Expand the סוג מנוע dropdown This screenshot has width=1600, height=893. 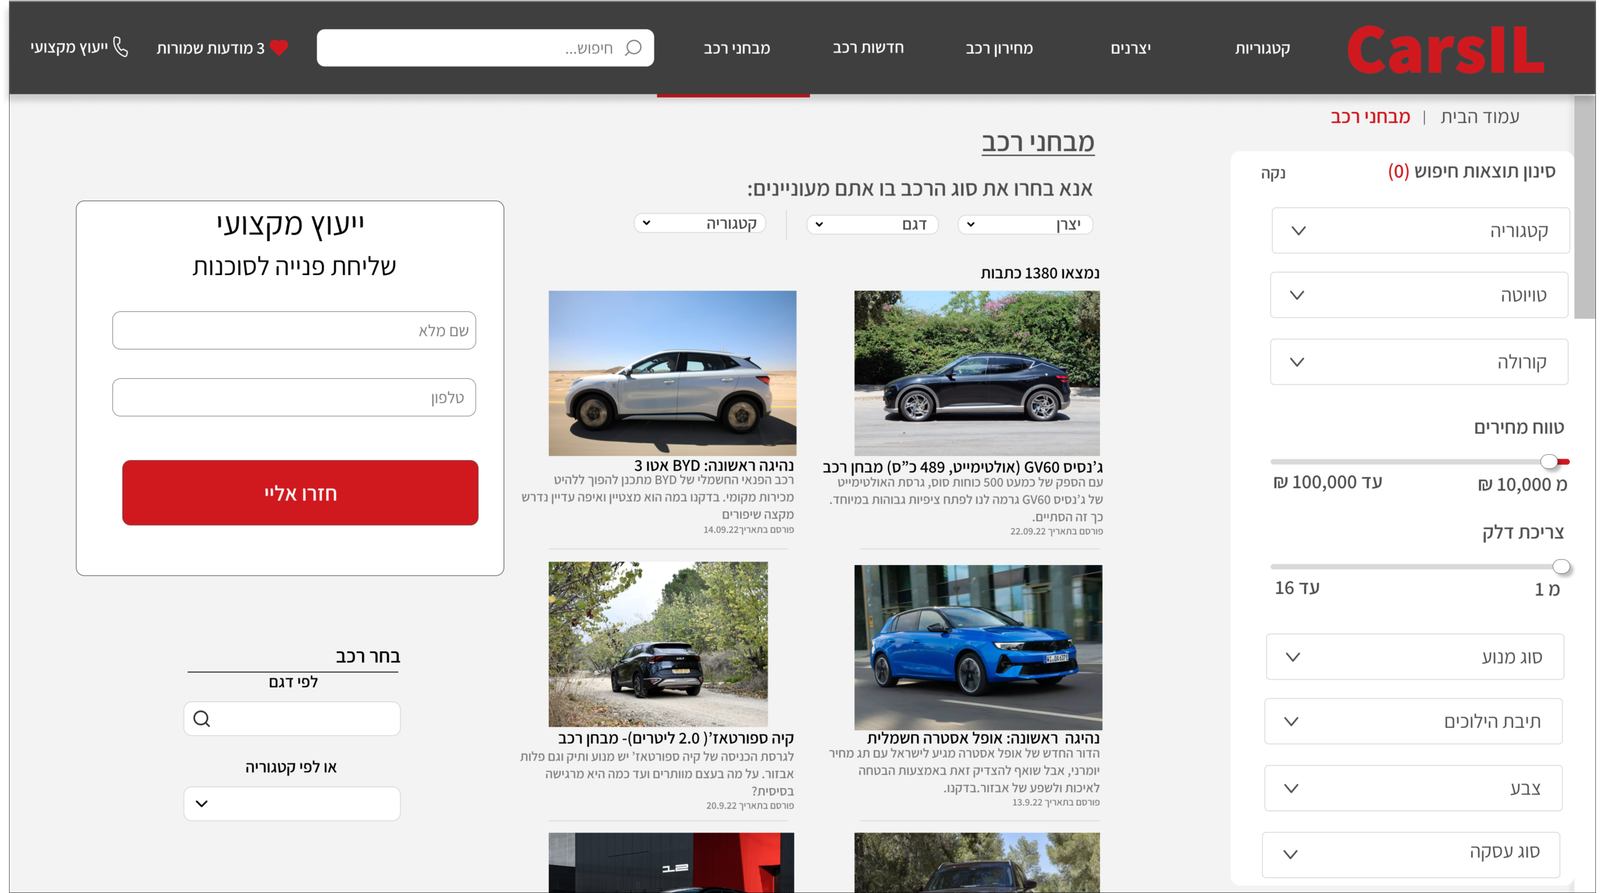click(x=1414, y=657)
